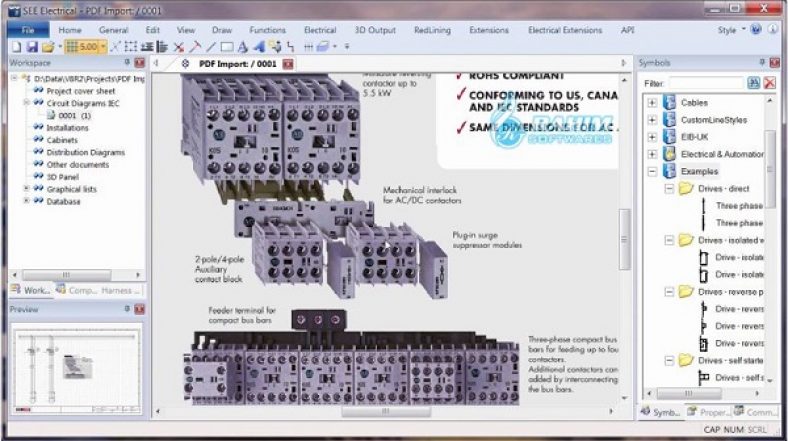Image resolution: width=788 pixels, height=441 pixels.
Task: Expand Electrical & Automation library
Action: 652,154
